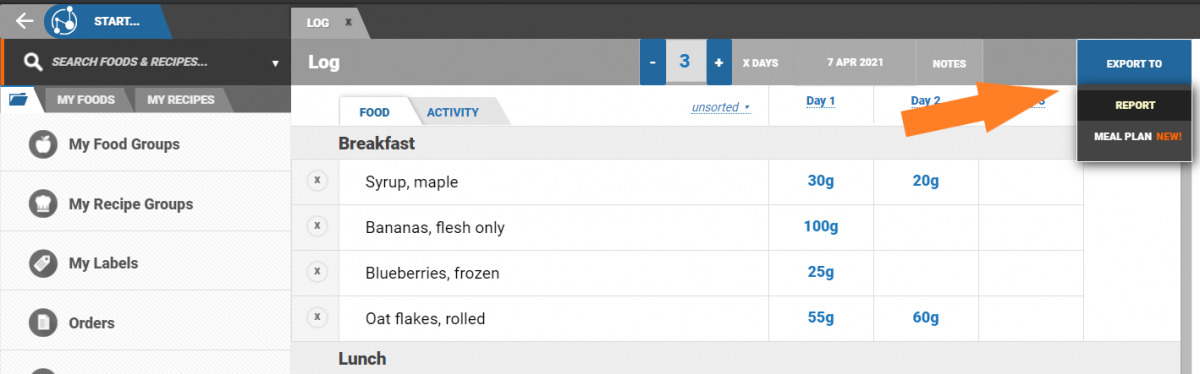
Task: Choose Report from export menu
Action: point(1135,105)
